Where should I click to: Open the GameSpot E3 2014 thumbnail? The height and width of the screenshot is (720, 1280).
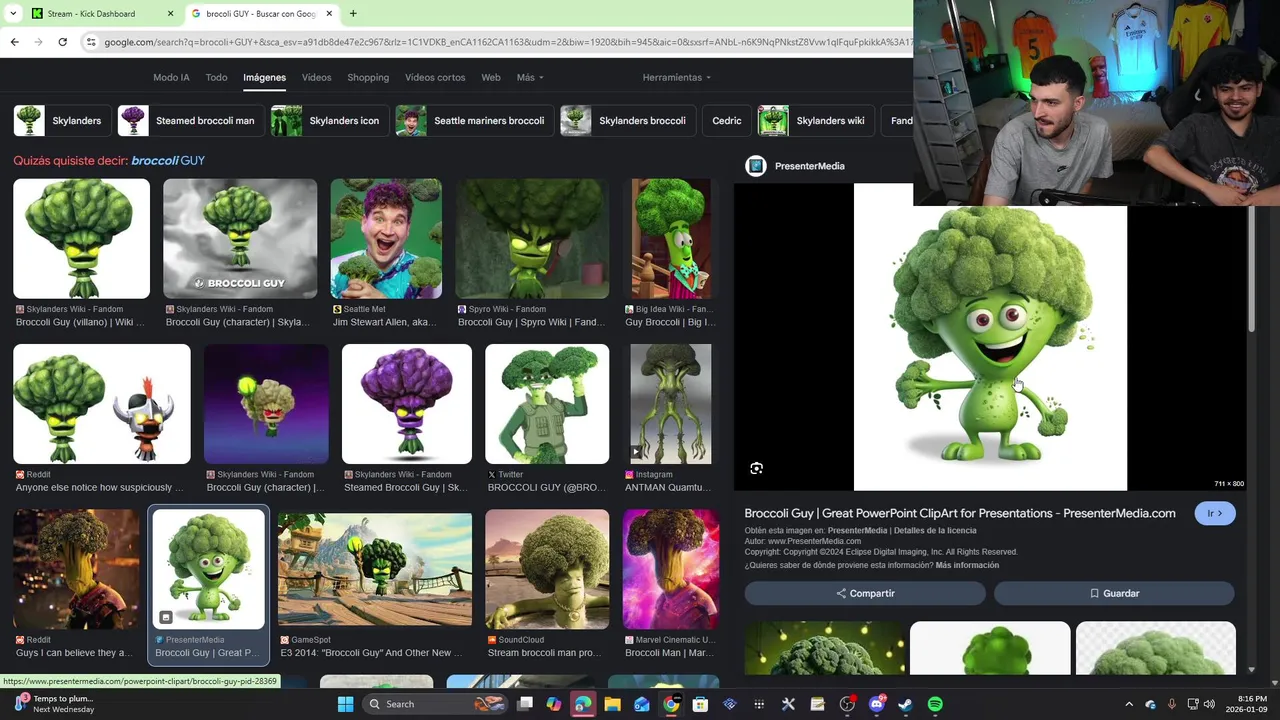375,569
